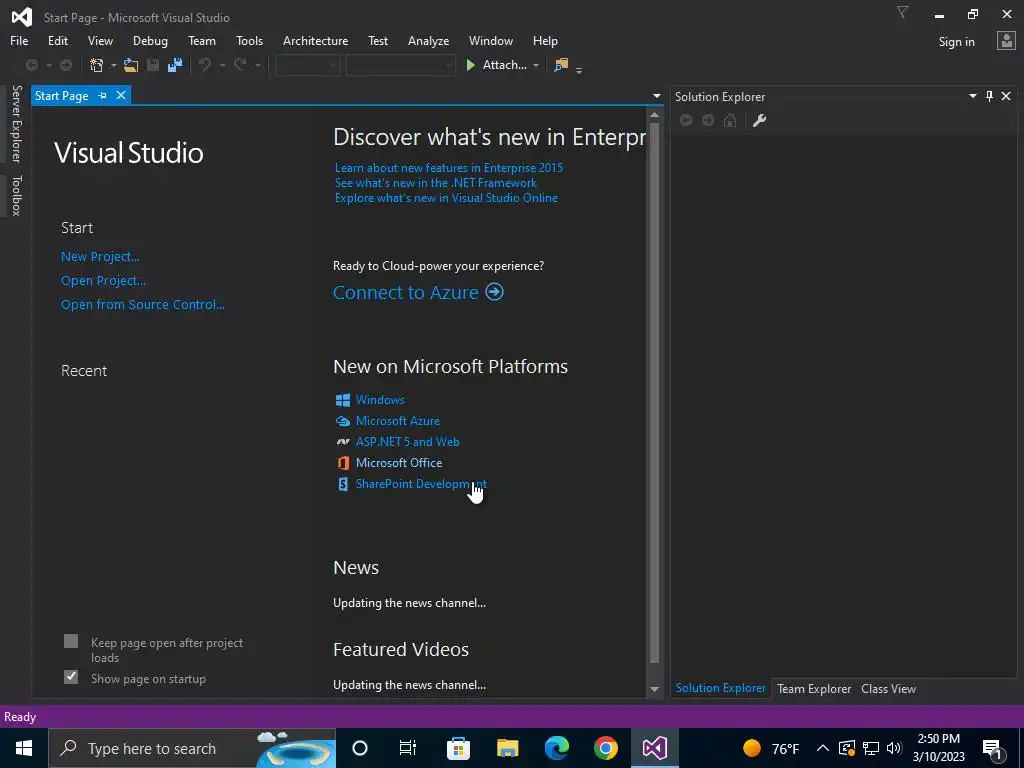Open the Redo history dropdown arrow

click(x=257, y=65)
